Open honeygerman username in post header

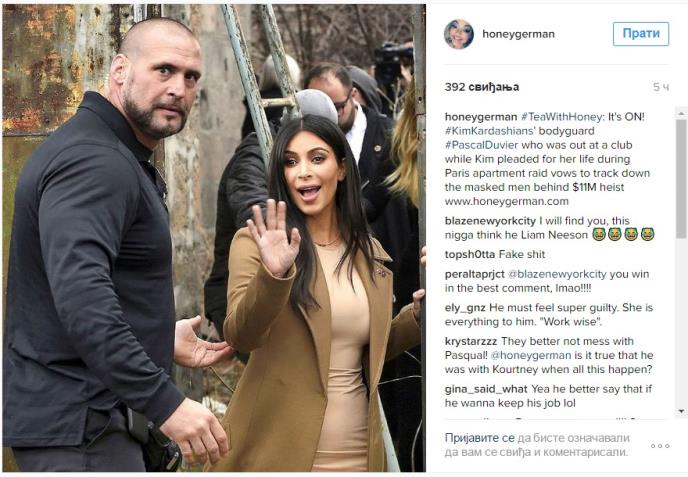(518, 34)
